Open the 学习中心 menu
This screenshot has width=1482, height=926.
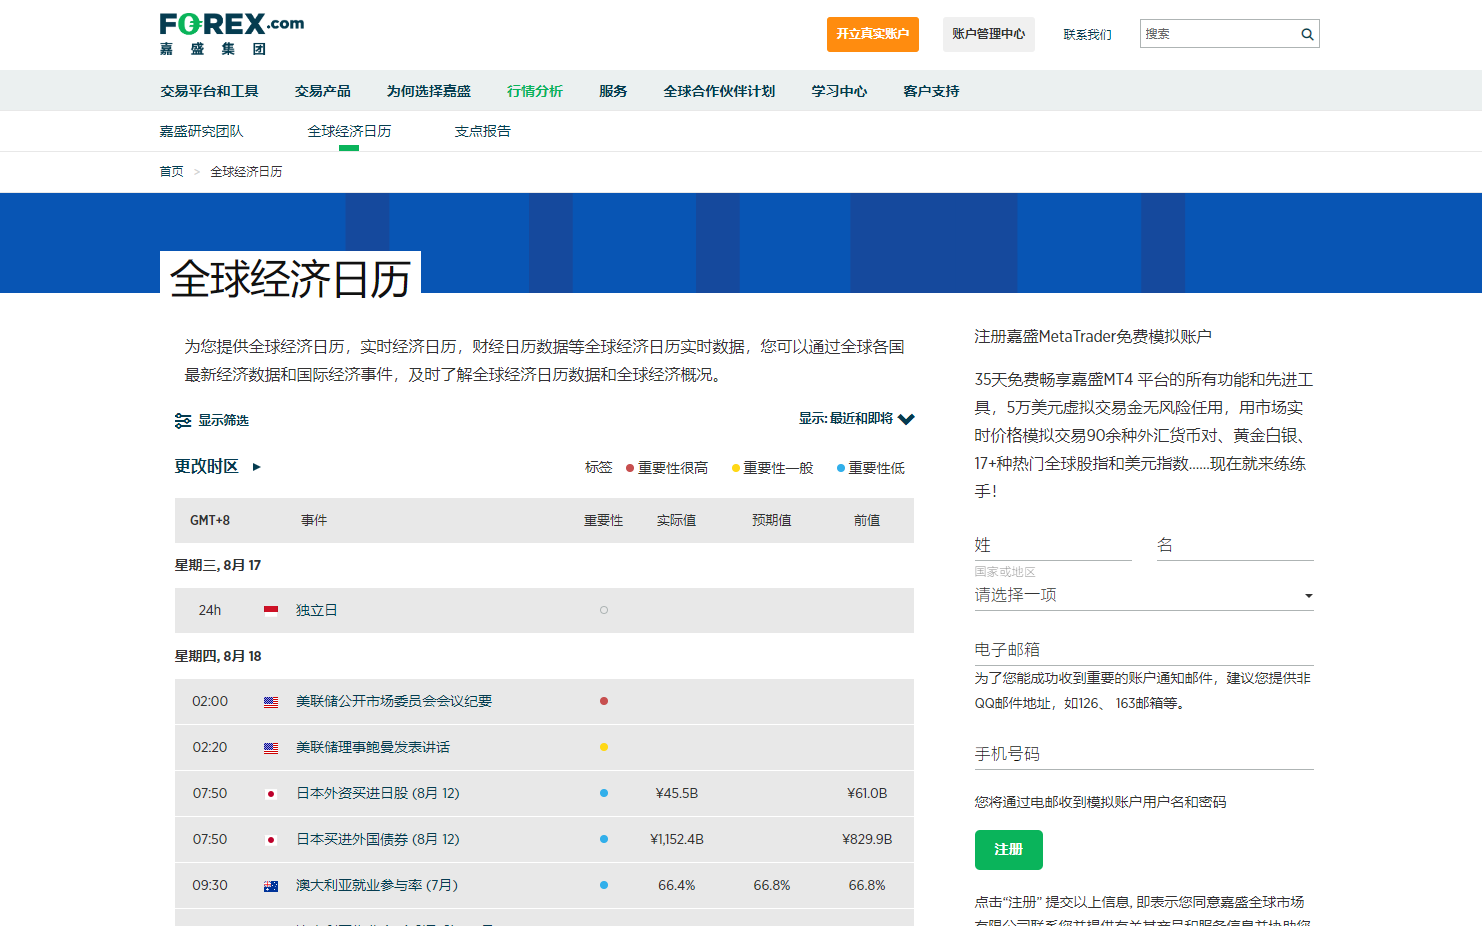(839, 91)
